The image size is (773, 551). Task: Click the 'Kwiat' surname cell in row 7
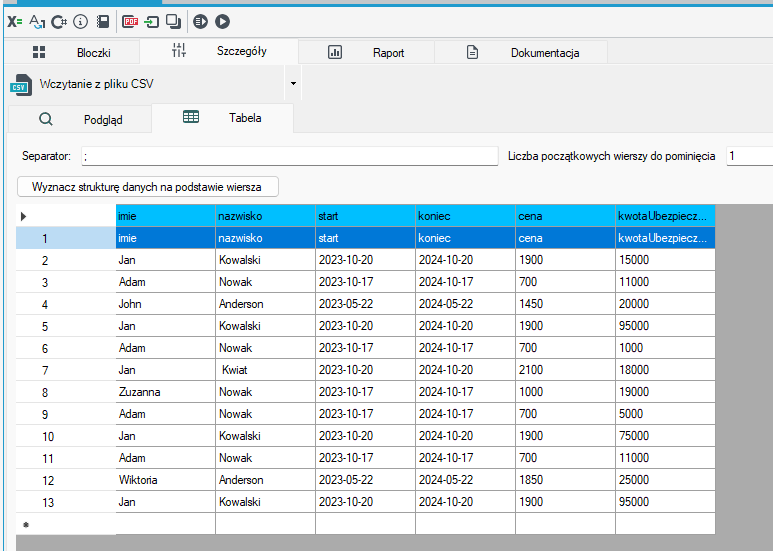click(x=266, y=370)
